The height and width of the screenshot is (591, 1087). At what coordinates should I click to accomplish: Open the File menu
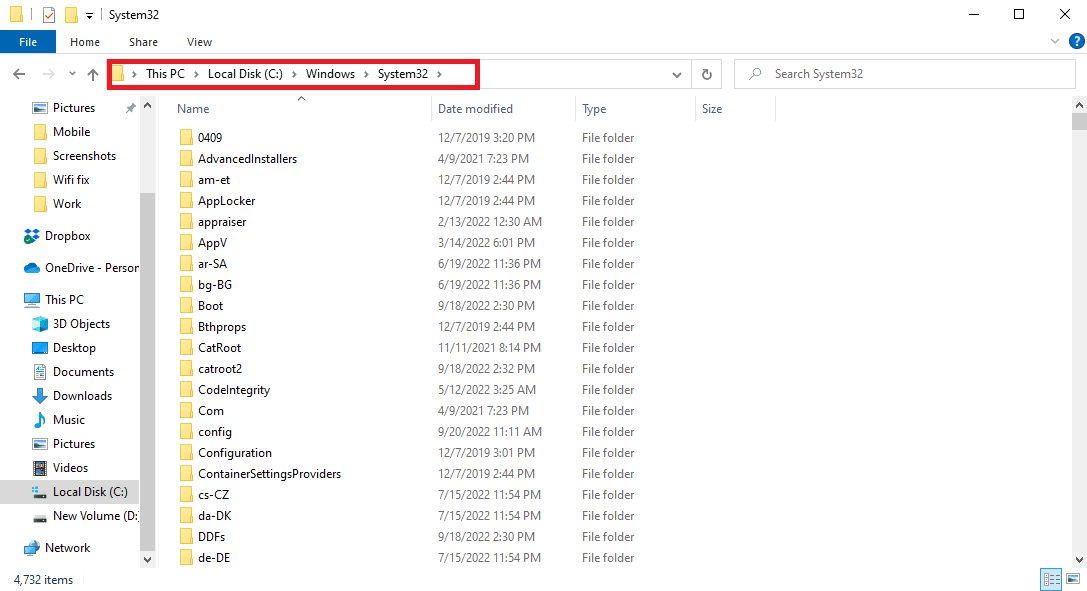pyautogui.click(x=28, y=42)
